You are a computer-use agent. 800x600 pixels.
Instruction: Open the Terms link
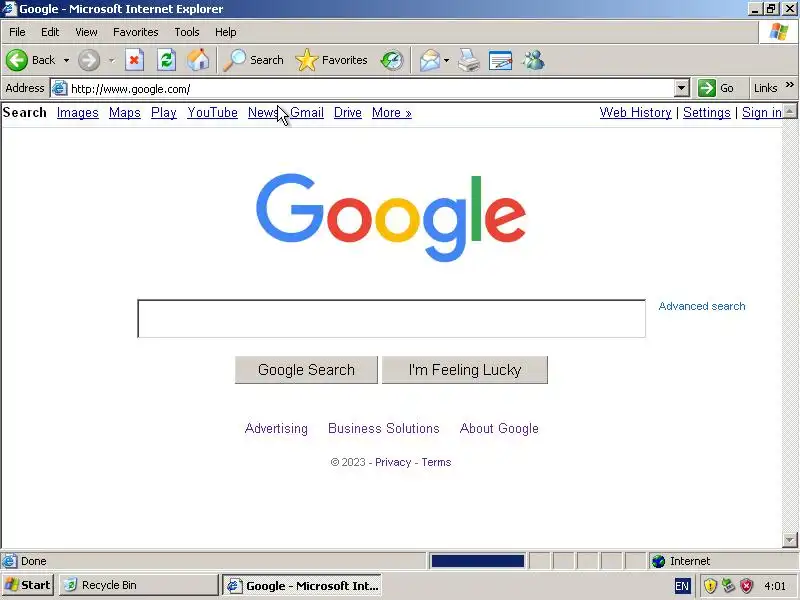436,462
